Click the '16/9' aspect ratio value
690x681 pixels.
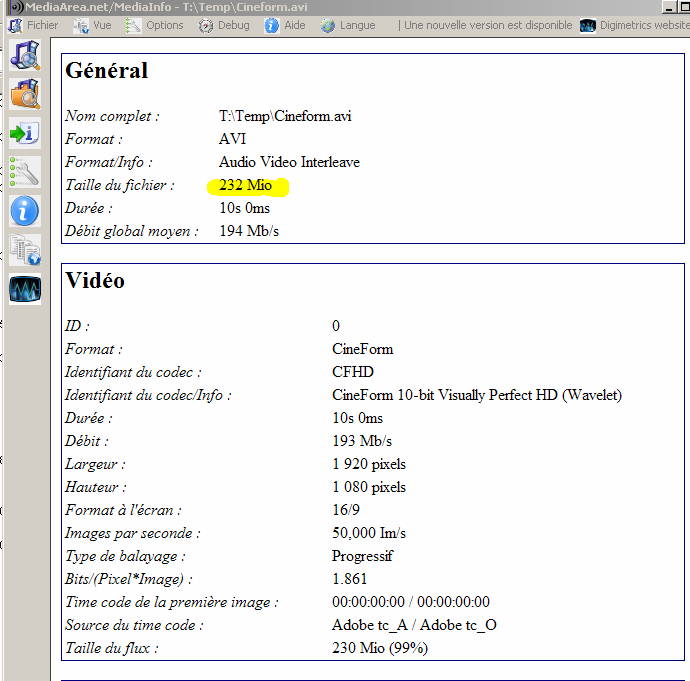click(x=346, y=510)
